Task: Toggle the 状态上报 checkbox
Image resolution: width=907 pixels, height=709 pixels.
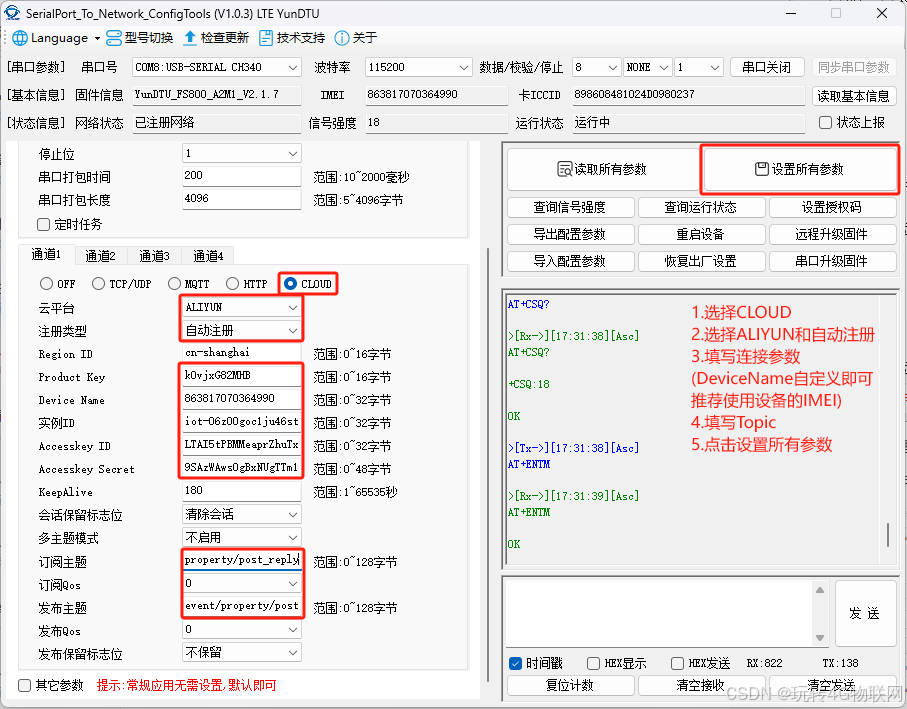Action: click(825, 123)
